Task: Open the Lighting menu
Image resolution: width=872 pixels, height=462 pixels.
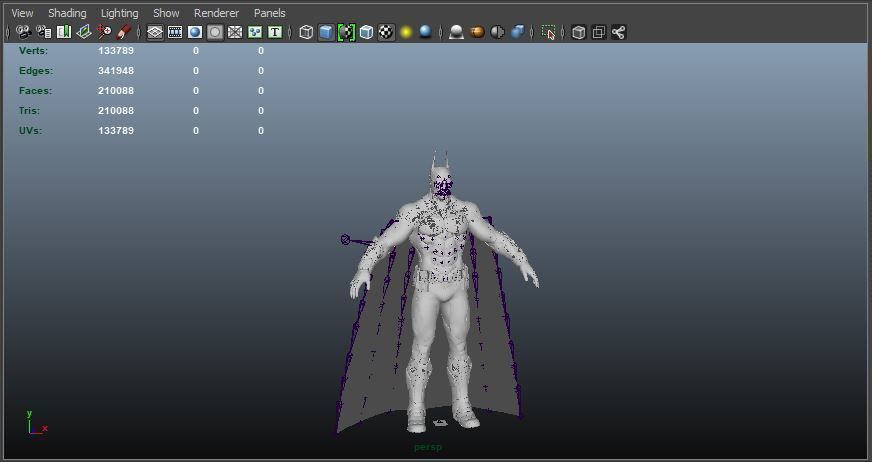Action: pyautogui.click(x=120, y=13)
